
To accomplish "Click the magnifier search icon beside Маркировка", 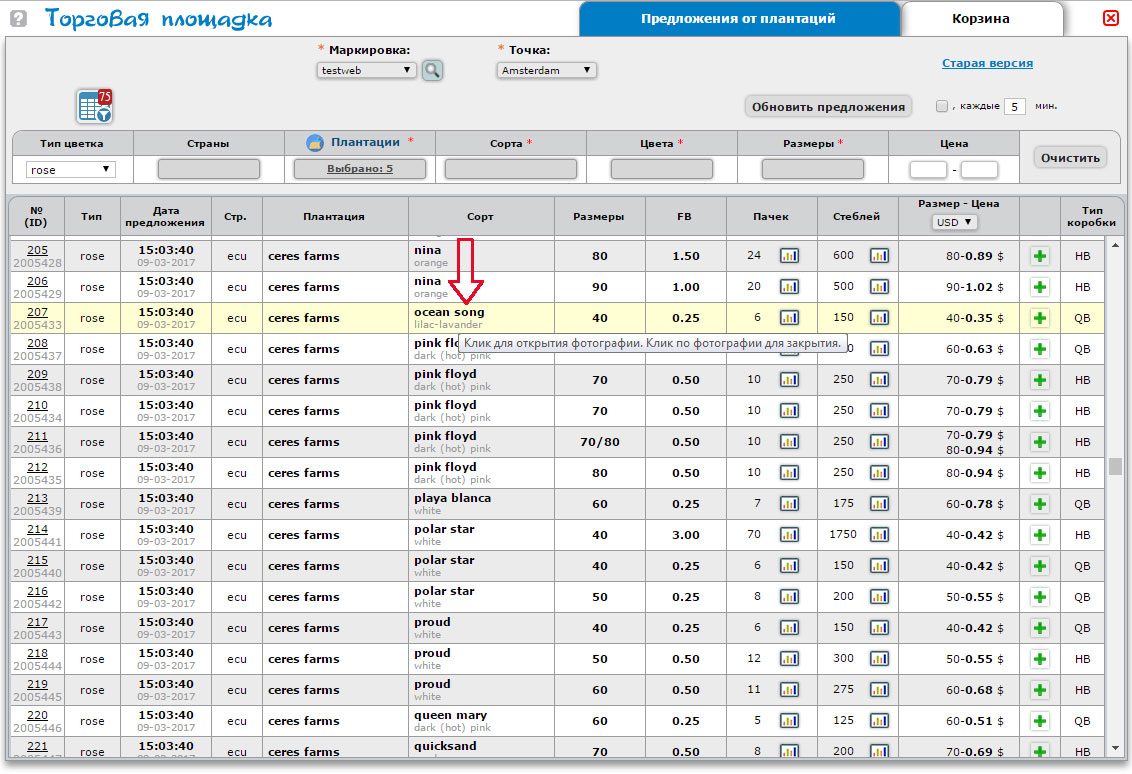I will 432,70.
